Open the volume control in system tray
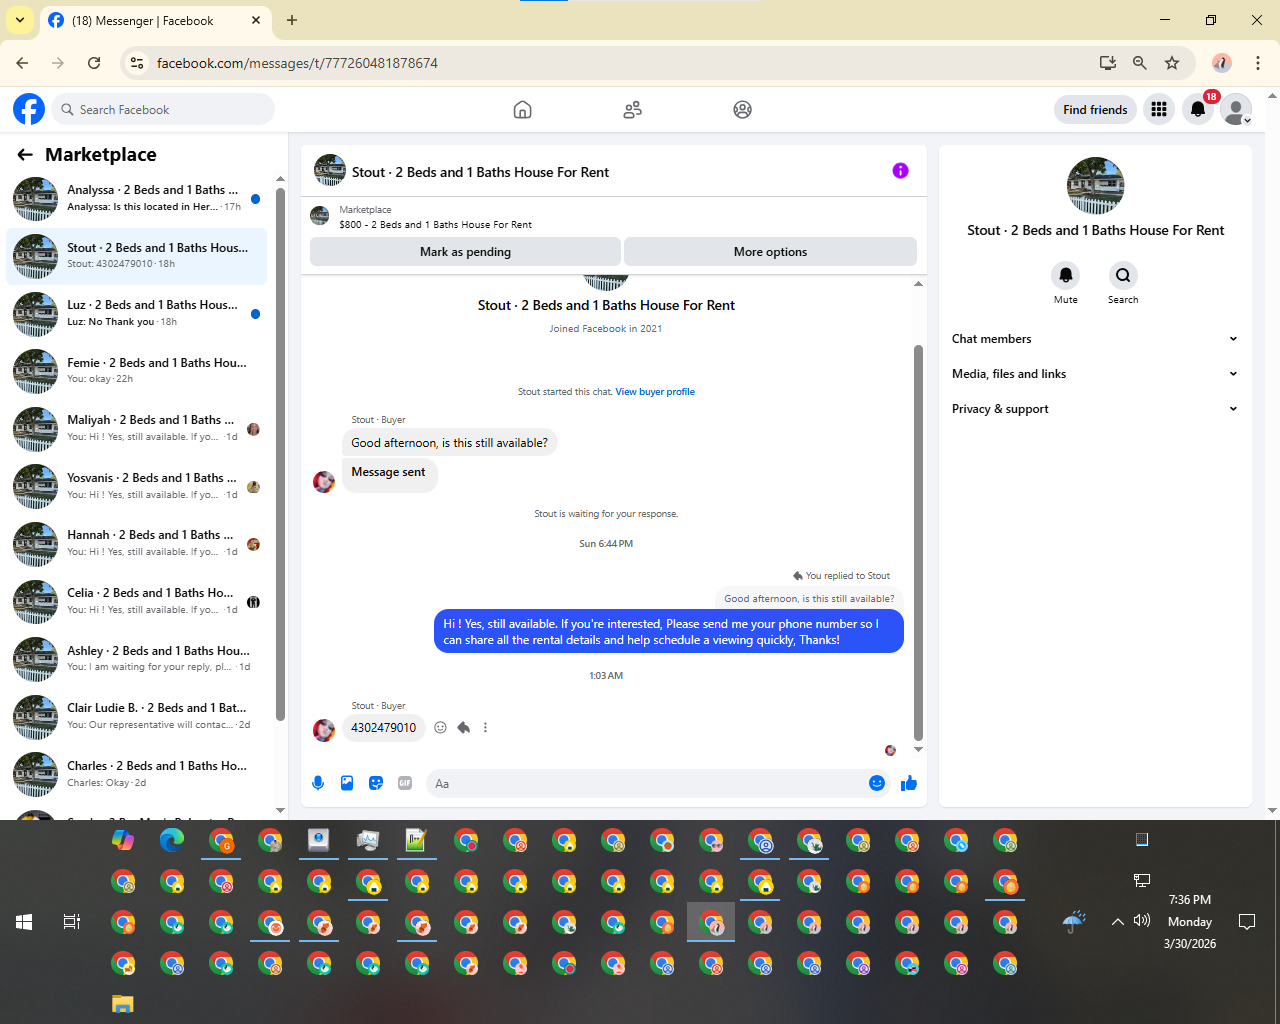Screen dimensions: 1280x1024 pos(1142,921)
